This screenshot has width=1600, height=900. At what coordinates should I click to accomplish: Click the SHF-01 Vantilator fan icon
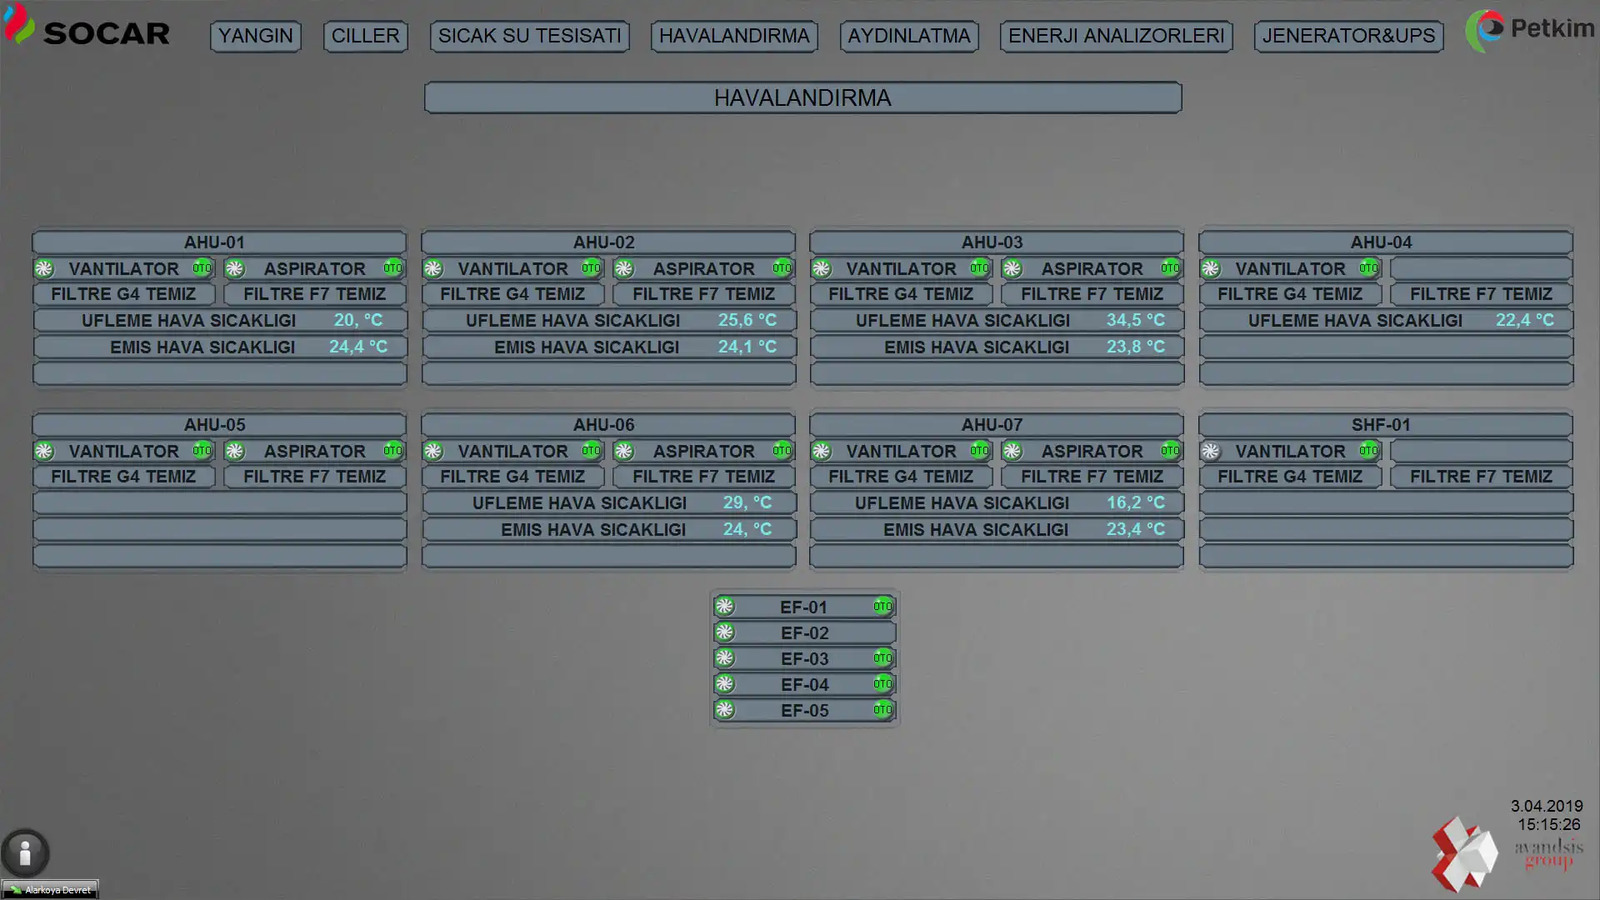click(1210, 451)
